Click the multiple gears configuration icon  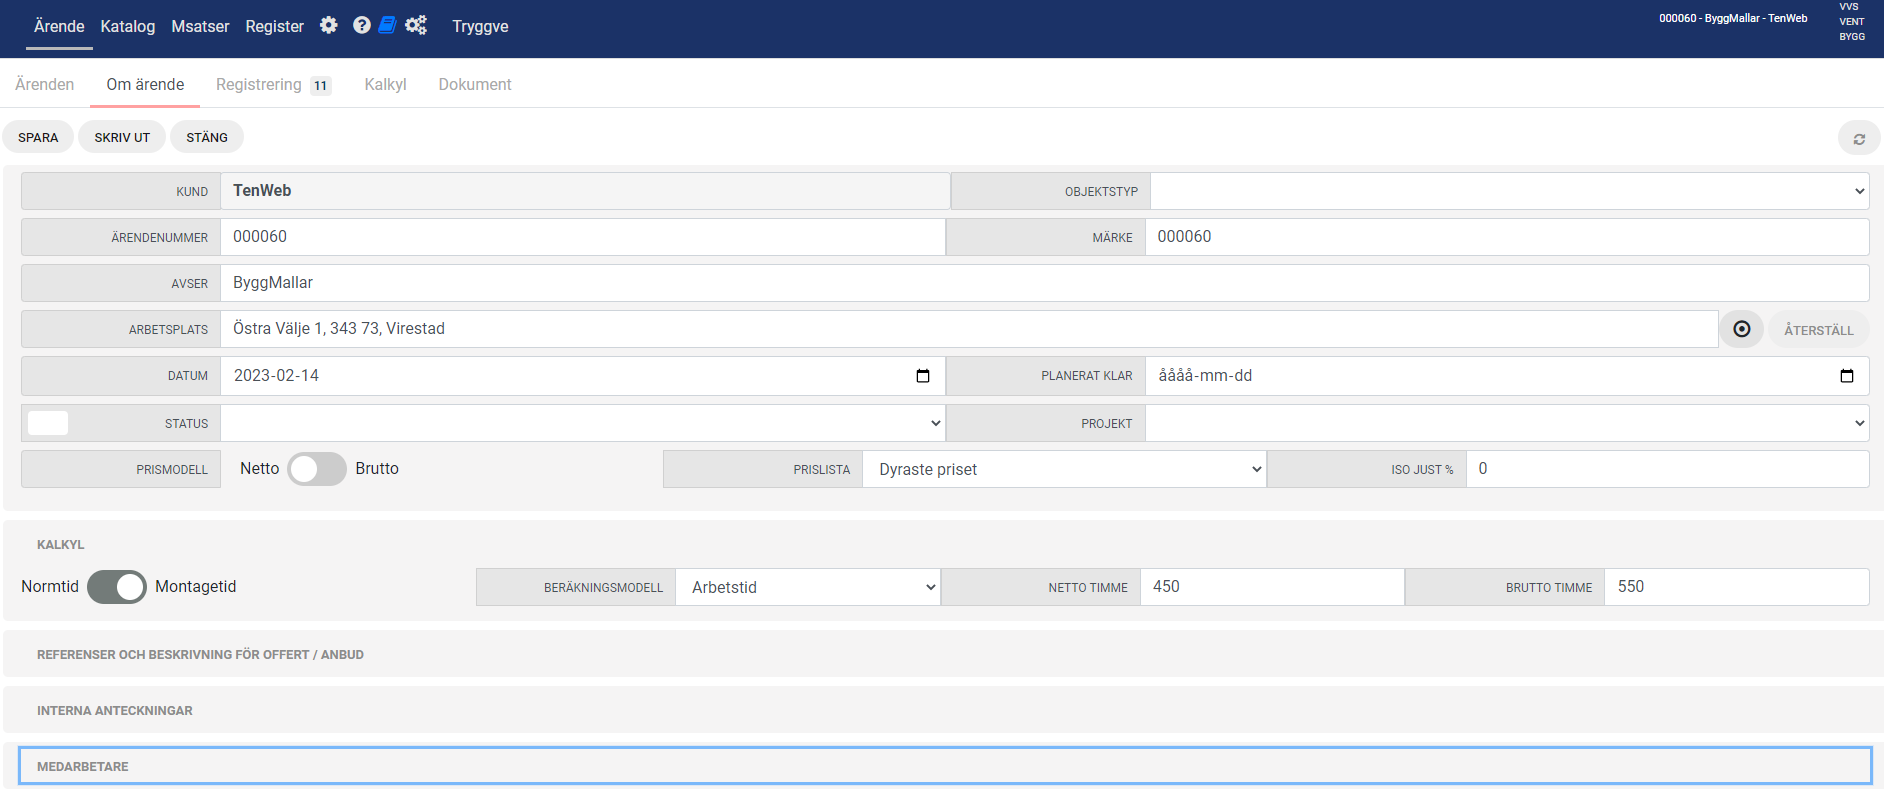tap(416, 25)
